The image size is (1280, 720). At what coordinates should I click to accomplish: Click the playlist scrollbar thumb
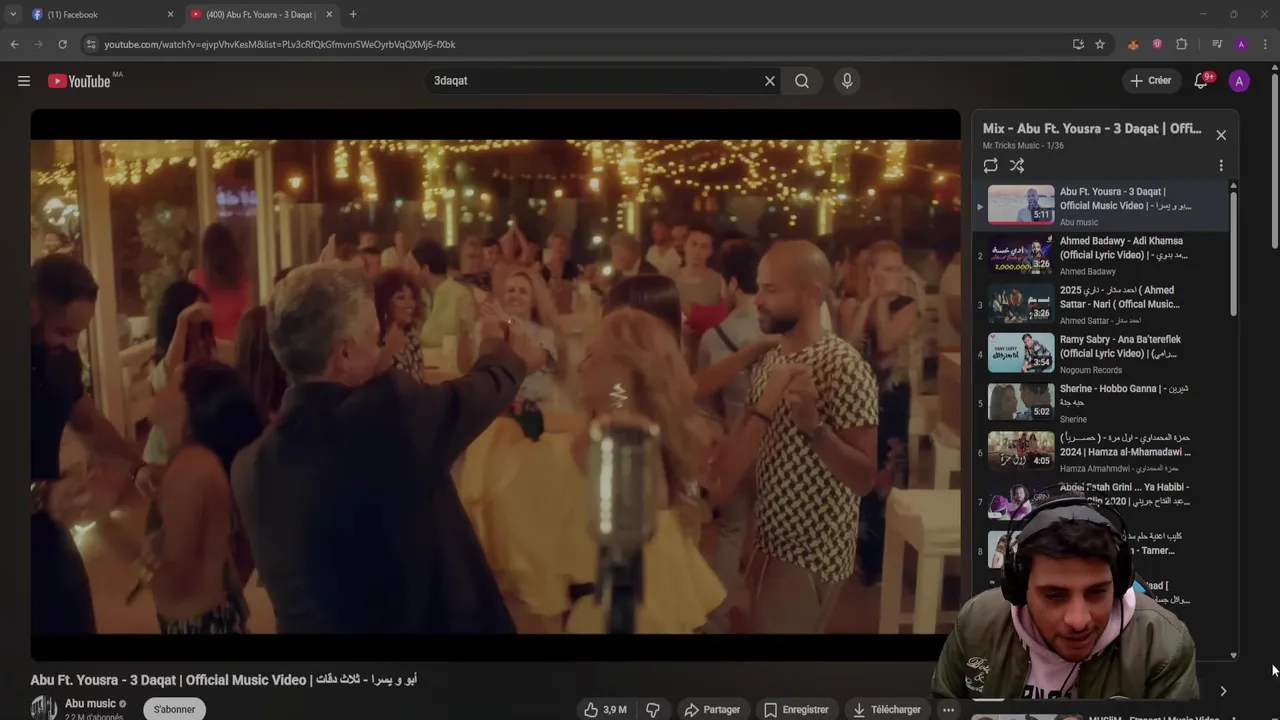click(x=1233, y=255)
